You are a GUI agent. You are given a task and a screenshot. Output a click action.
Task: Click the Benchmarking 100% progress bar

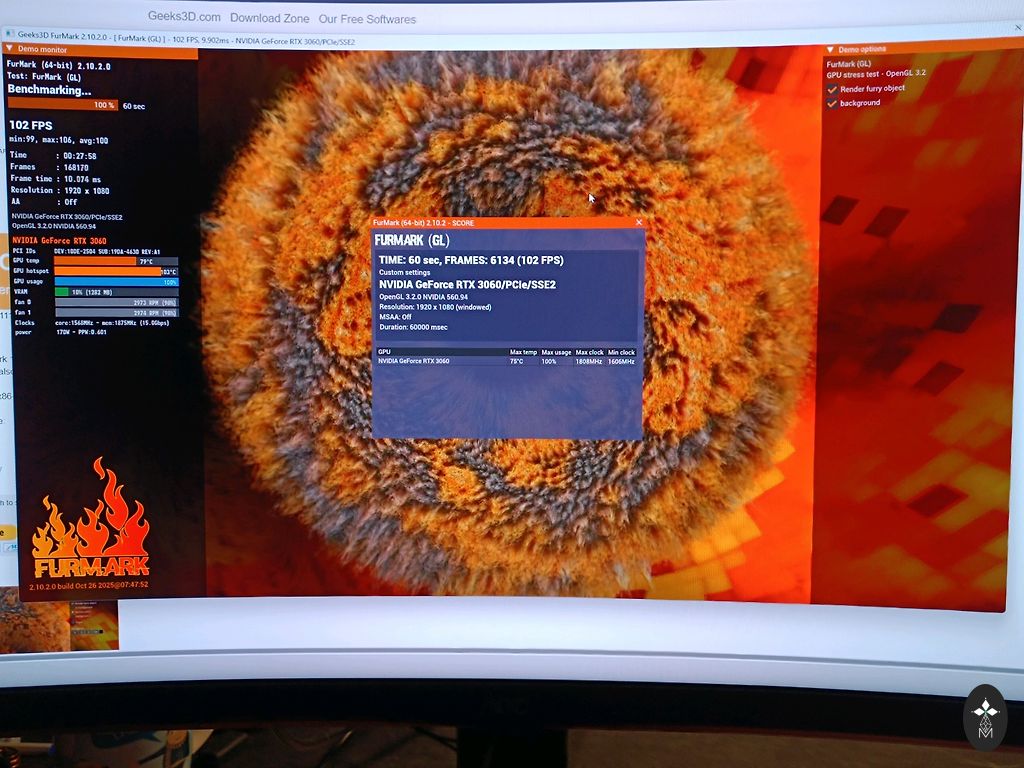[x=63, y=105]
